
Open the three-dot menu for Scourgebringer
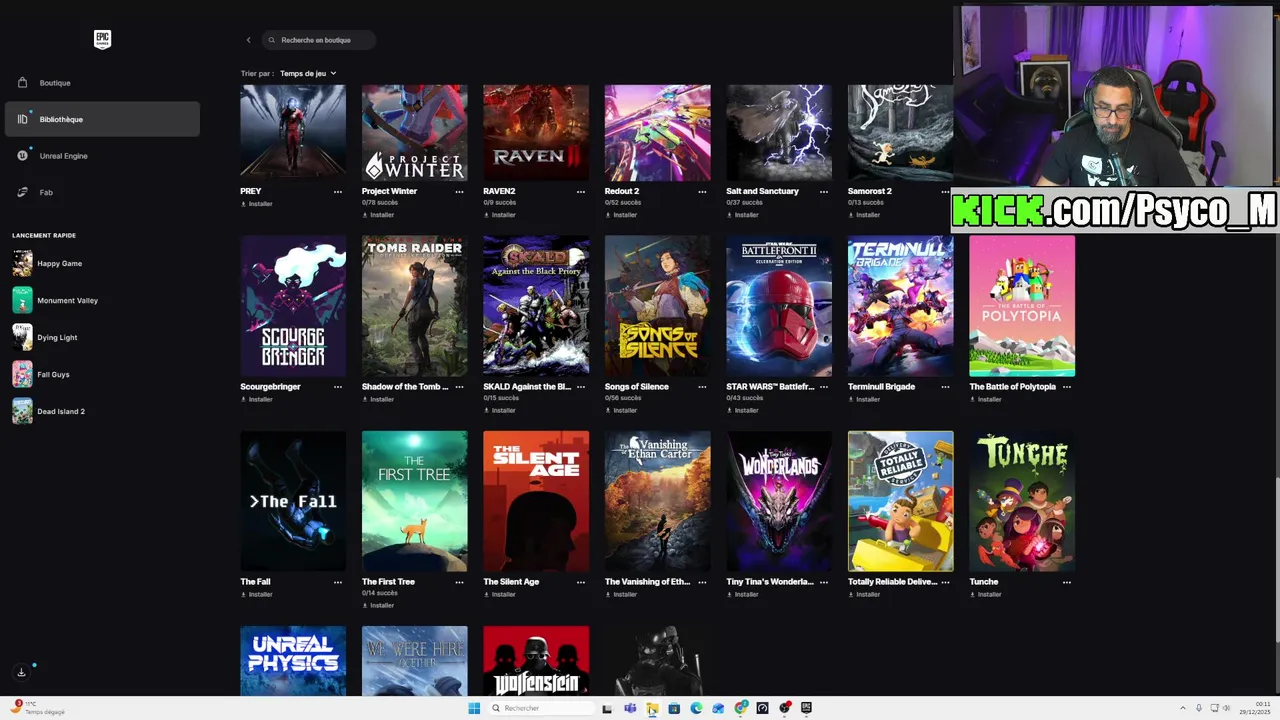pyautogui.click(x=338, y=387)
